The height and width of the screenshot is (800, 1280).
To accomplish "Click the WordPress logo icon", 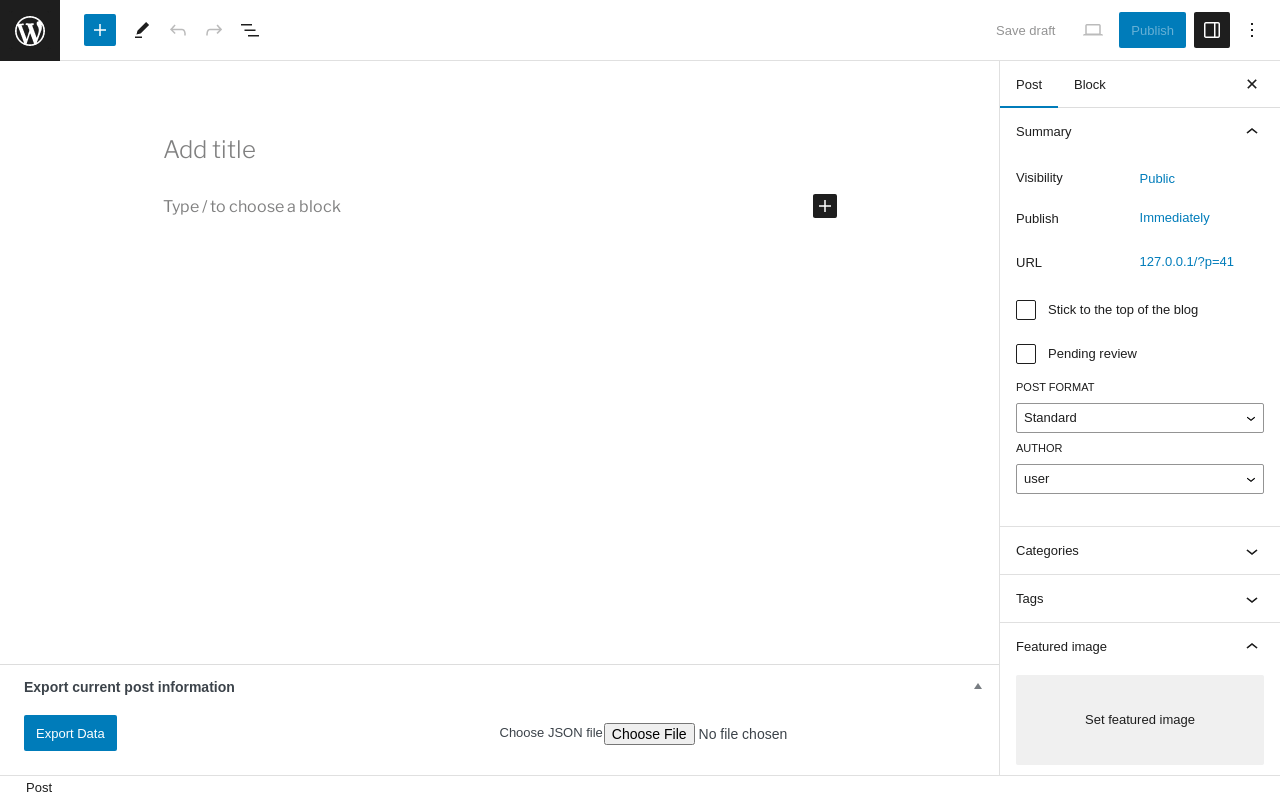I will point(30,30).
